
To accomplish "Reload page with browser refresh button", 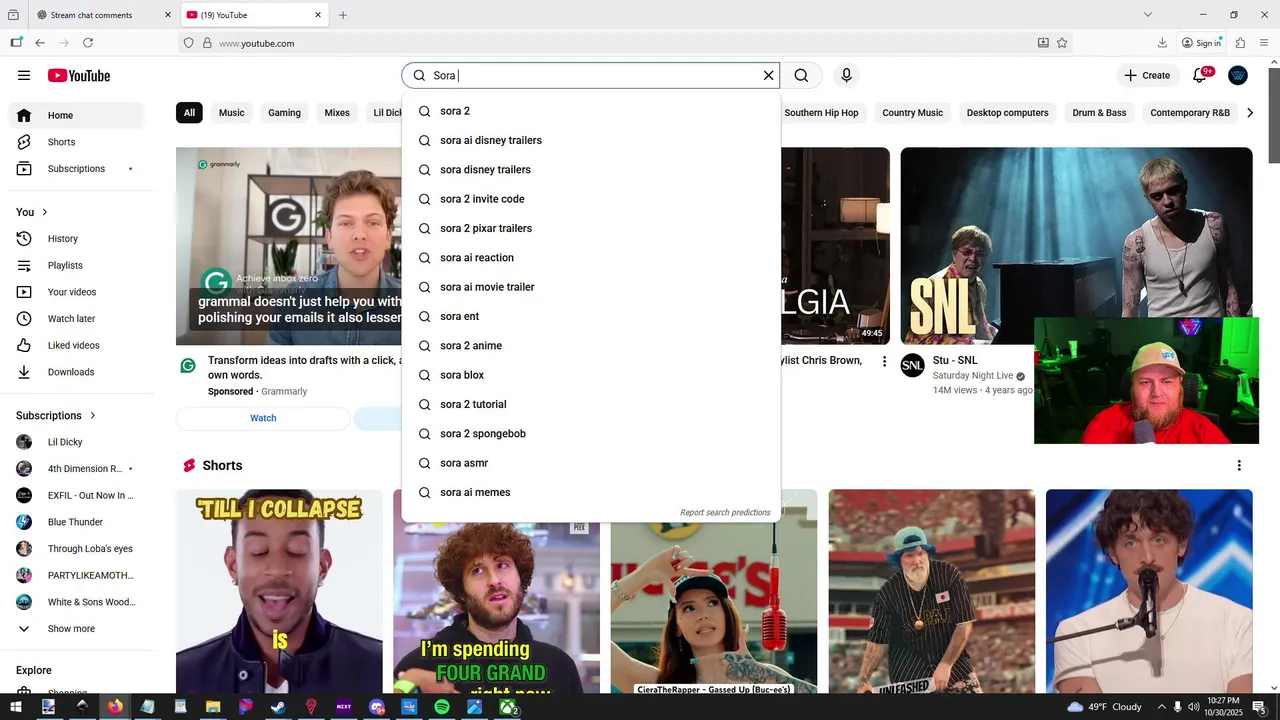I will [88, 43].
